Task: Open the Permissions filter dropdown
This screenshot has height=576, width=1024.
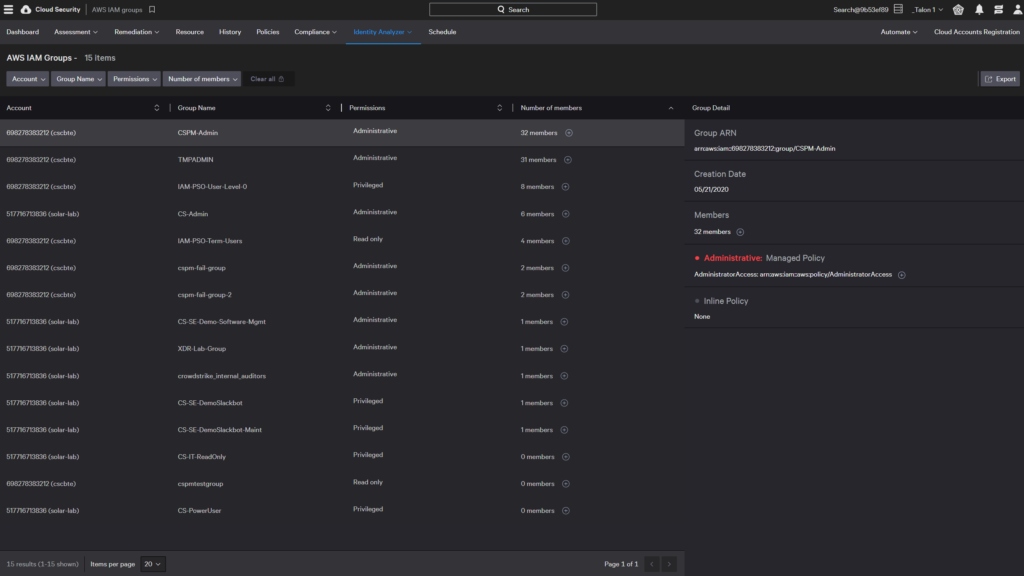Action: pos(135,79)
